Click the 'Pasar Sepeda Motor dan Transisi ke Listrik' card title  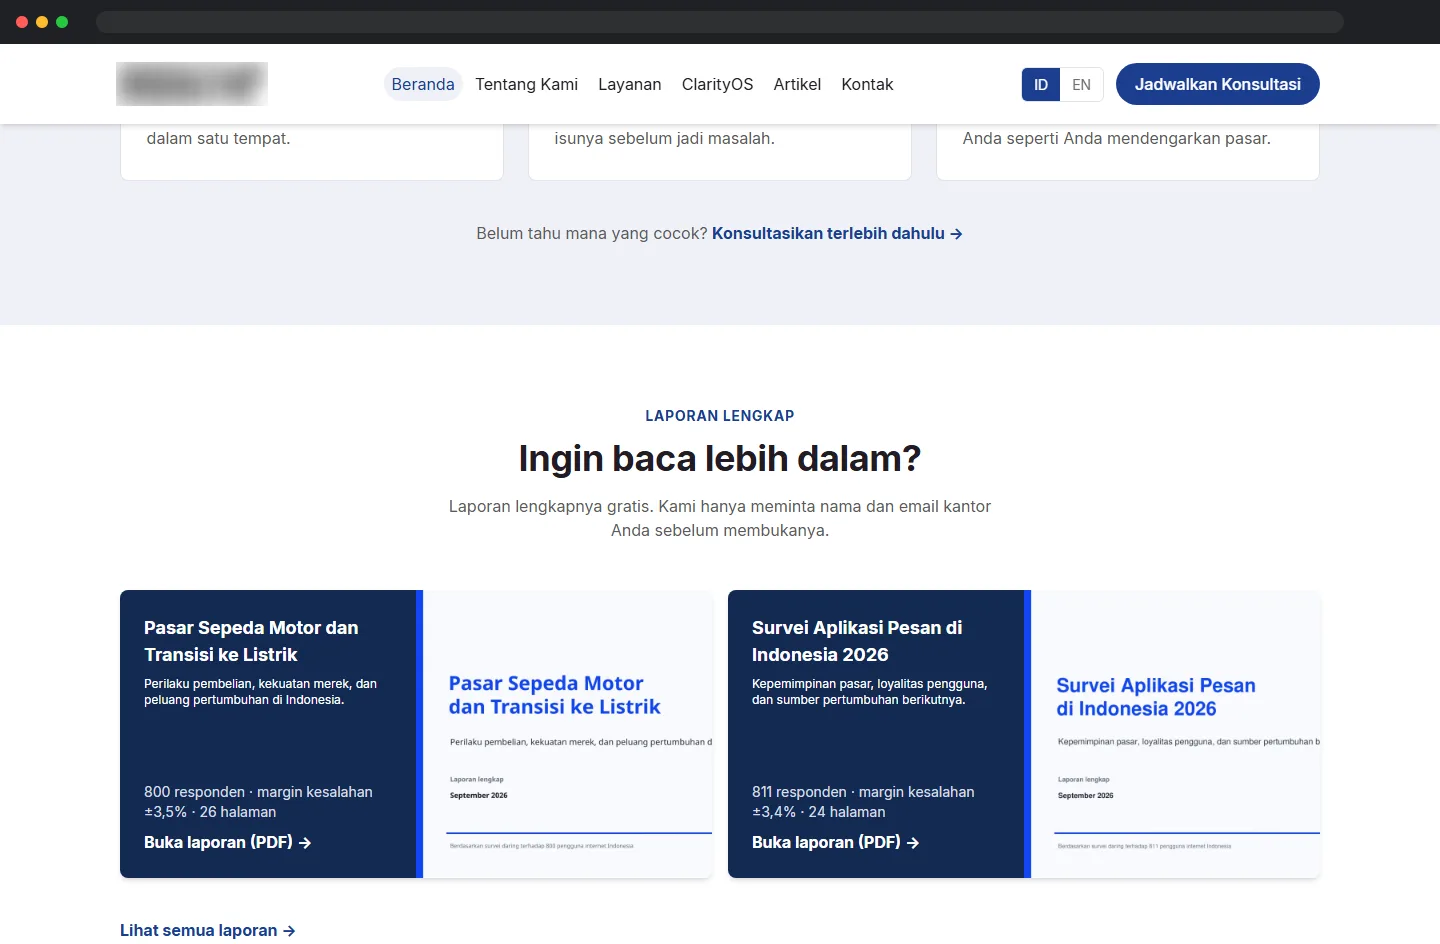click(251, 641)
